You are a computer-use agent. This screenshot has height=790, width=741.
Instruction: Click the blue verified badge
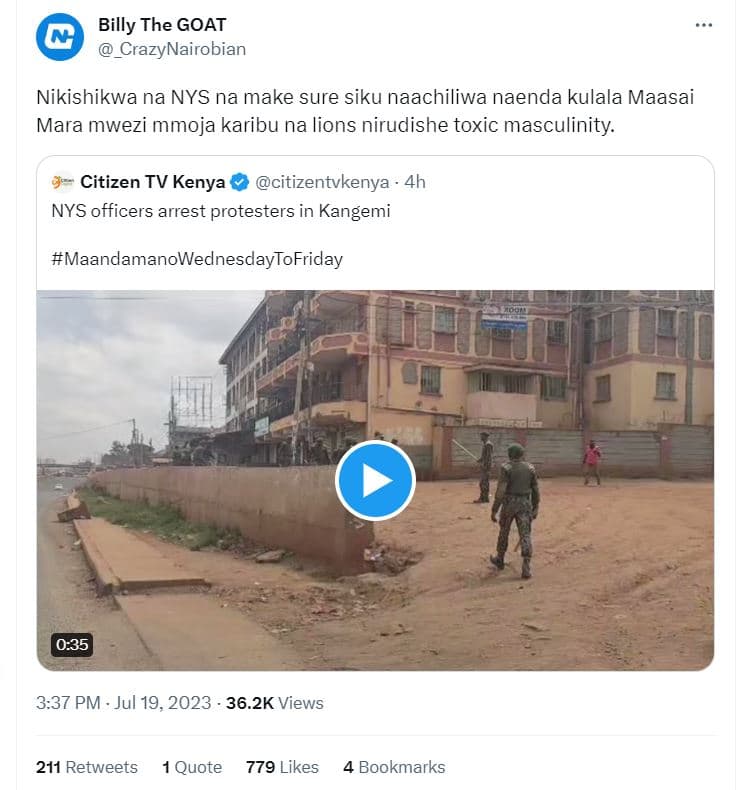[x=240, y=182]
